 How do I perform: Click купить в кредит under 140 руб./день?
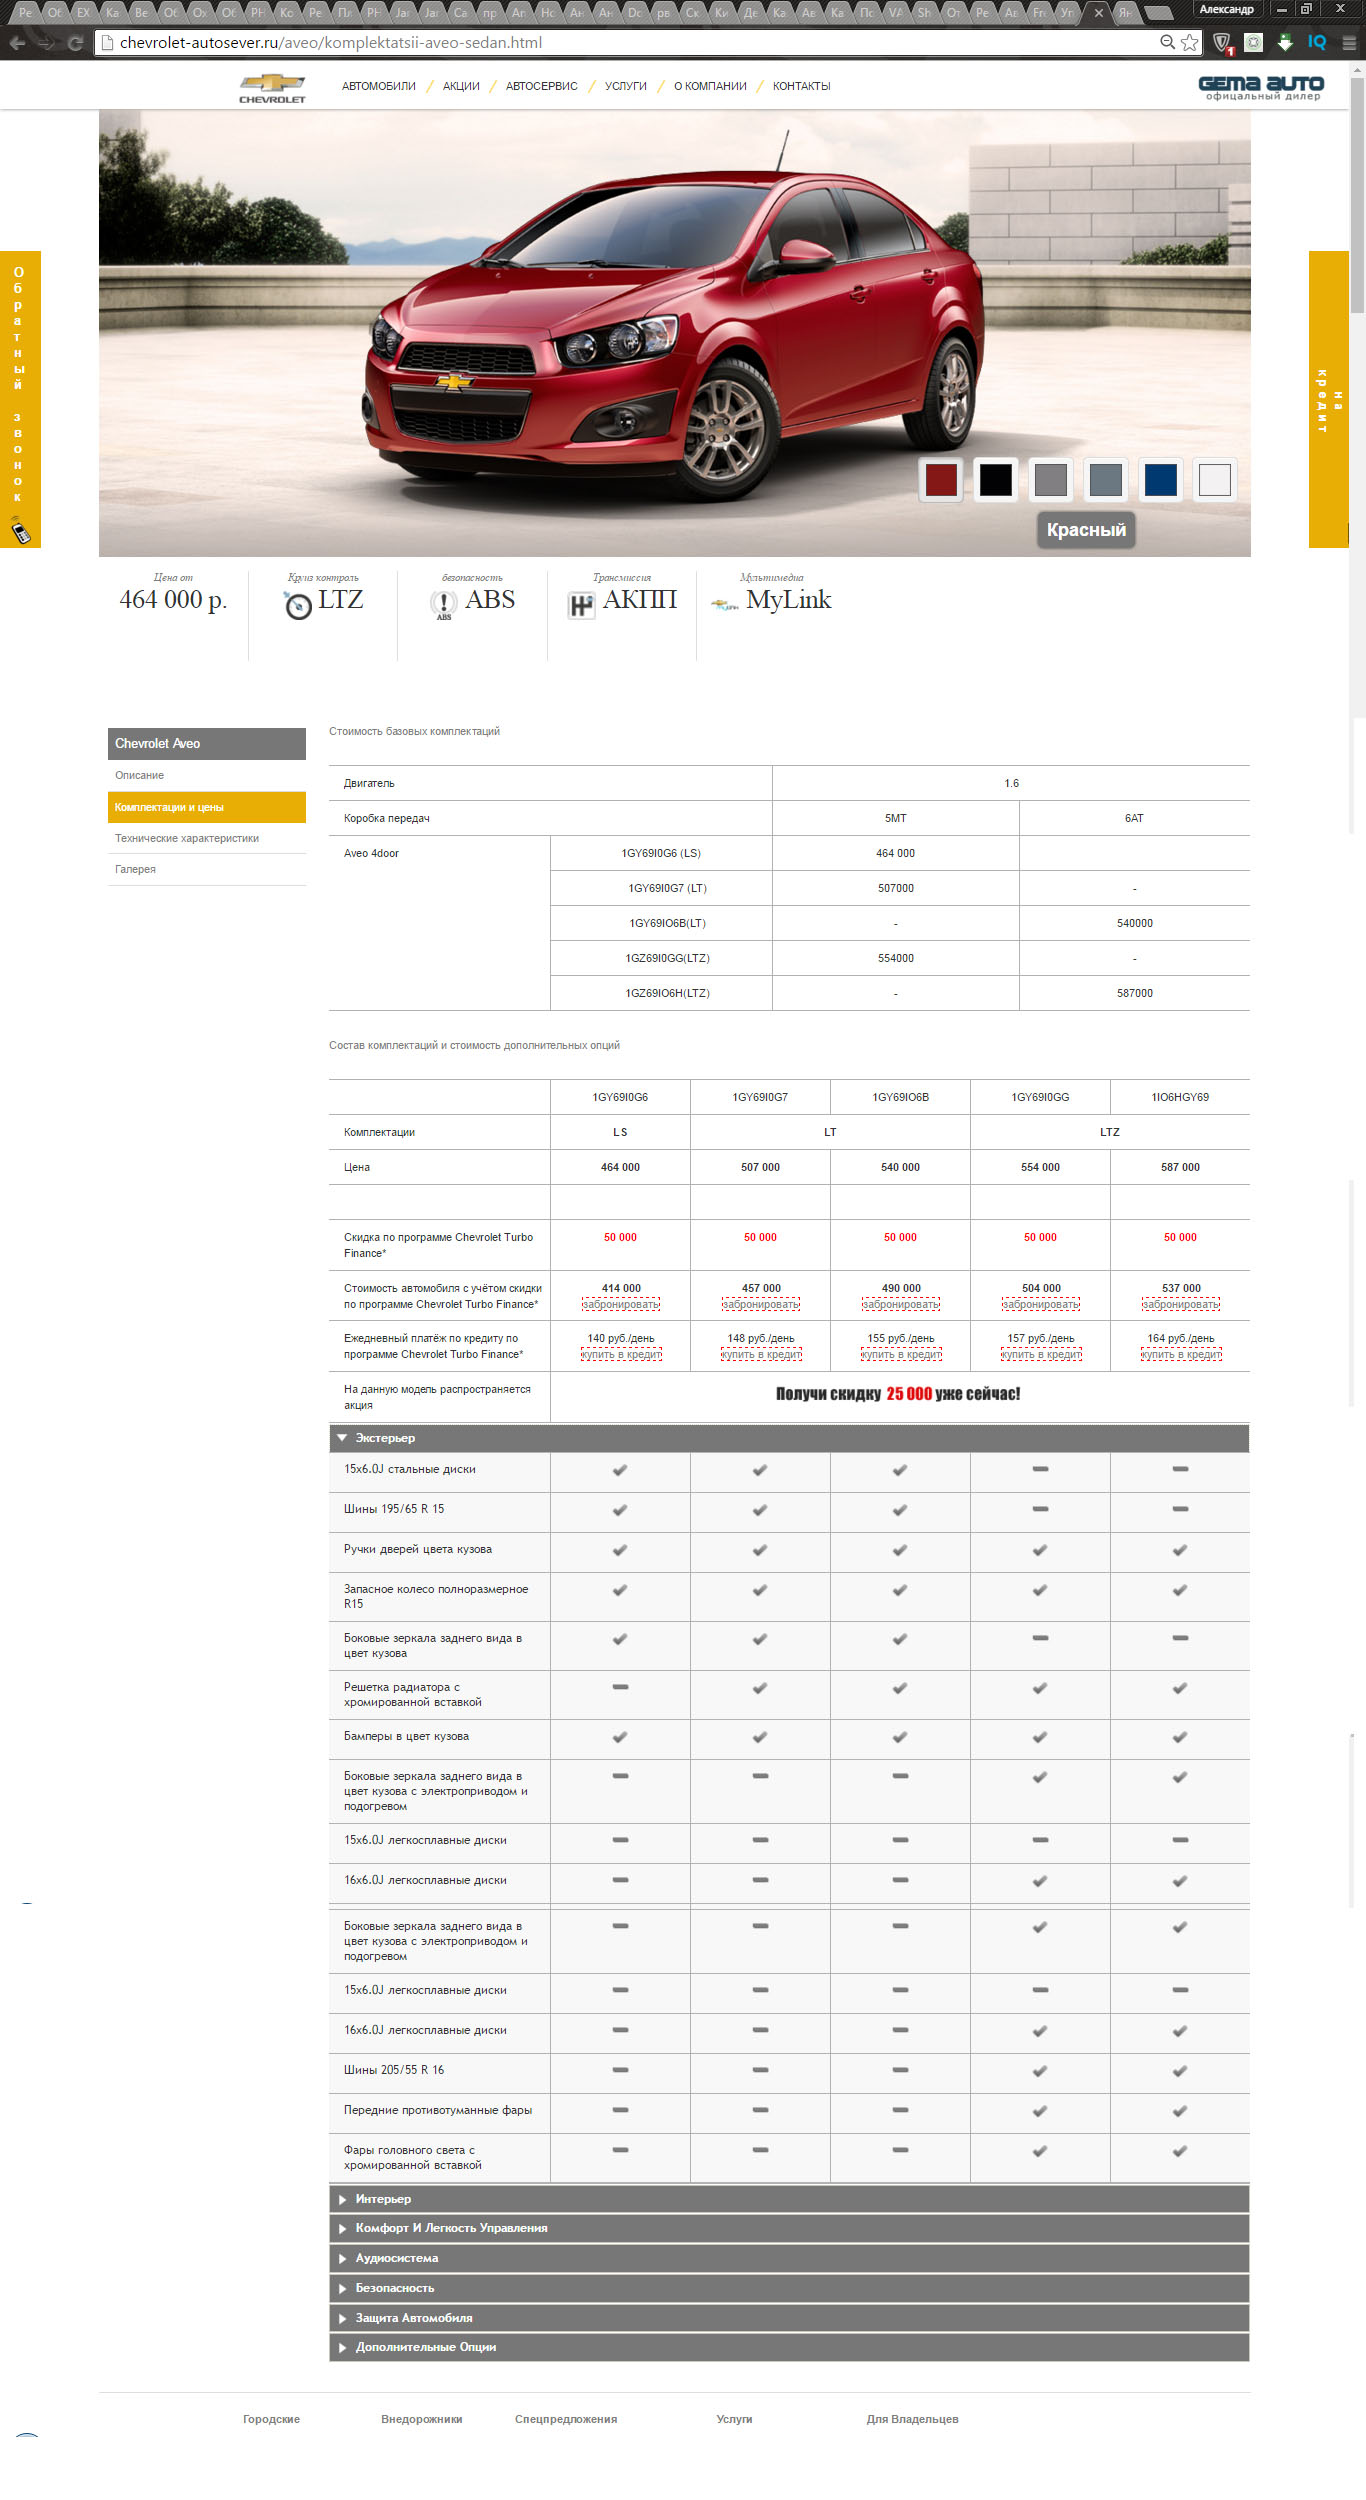pyautogui.click(x=621, y=1354)
